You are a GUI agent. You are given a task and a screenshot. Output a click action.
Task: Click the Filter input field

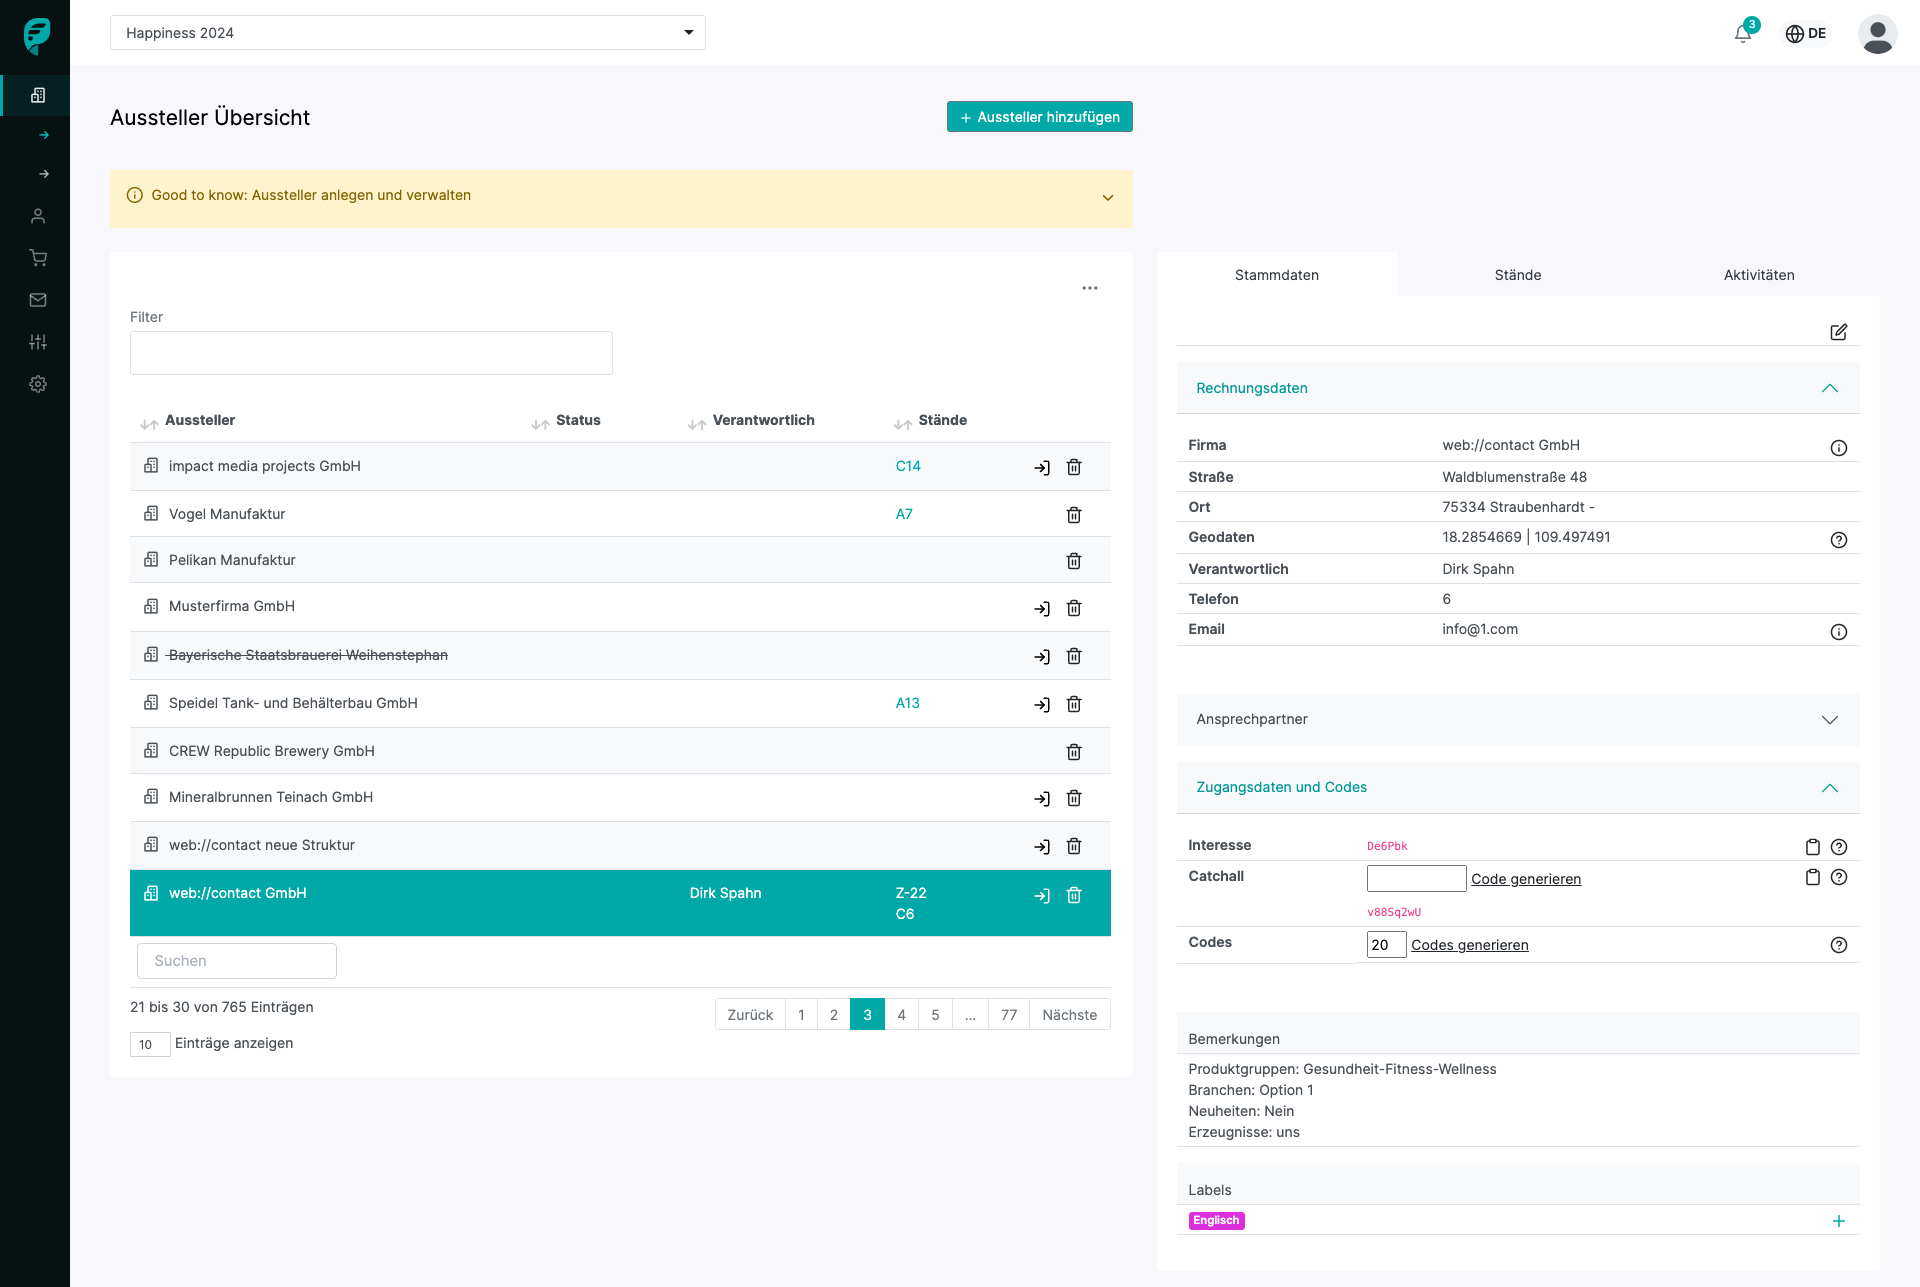coord(371,353)
